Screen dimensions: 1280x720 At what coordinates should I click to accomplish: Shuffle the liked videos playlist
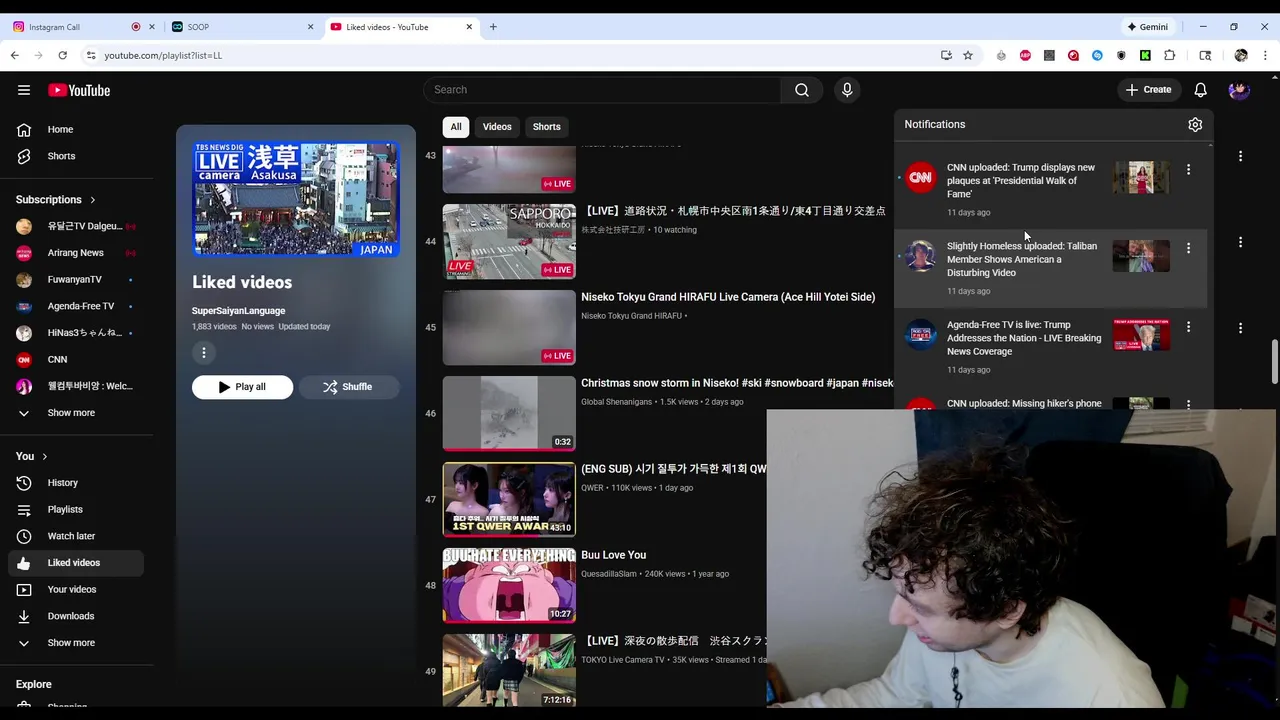pyautogui.click(x=348, y=387)
